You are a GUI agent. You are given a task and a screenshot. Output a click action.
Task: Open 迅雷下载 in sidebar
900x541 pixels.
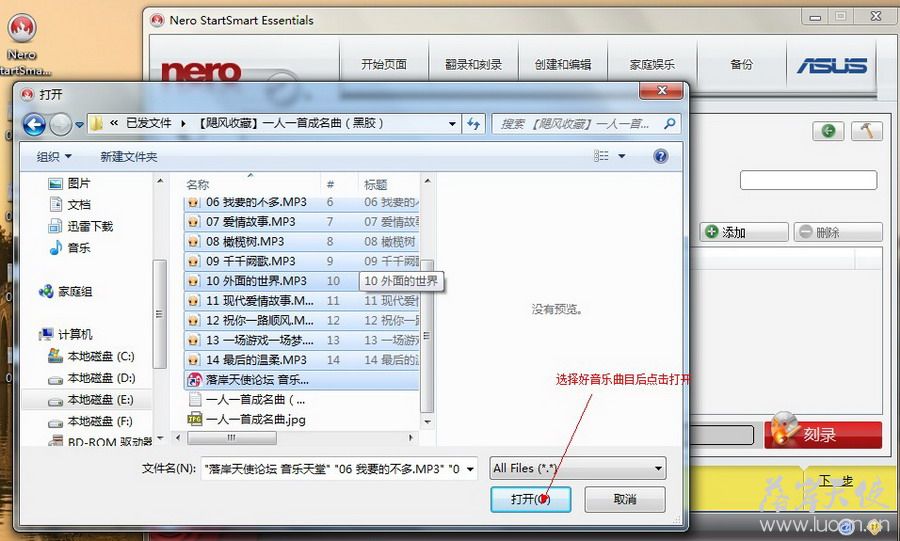[80, 226]
